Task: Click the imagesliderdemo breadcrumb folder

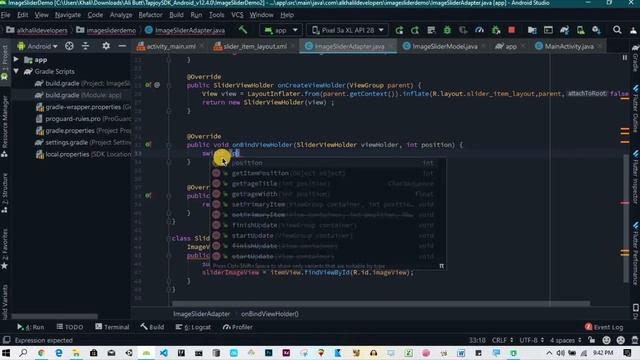Action: [x=106, y=30]
